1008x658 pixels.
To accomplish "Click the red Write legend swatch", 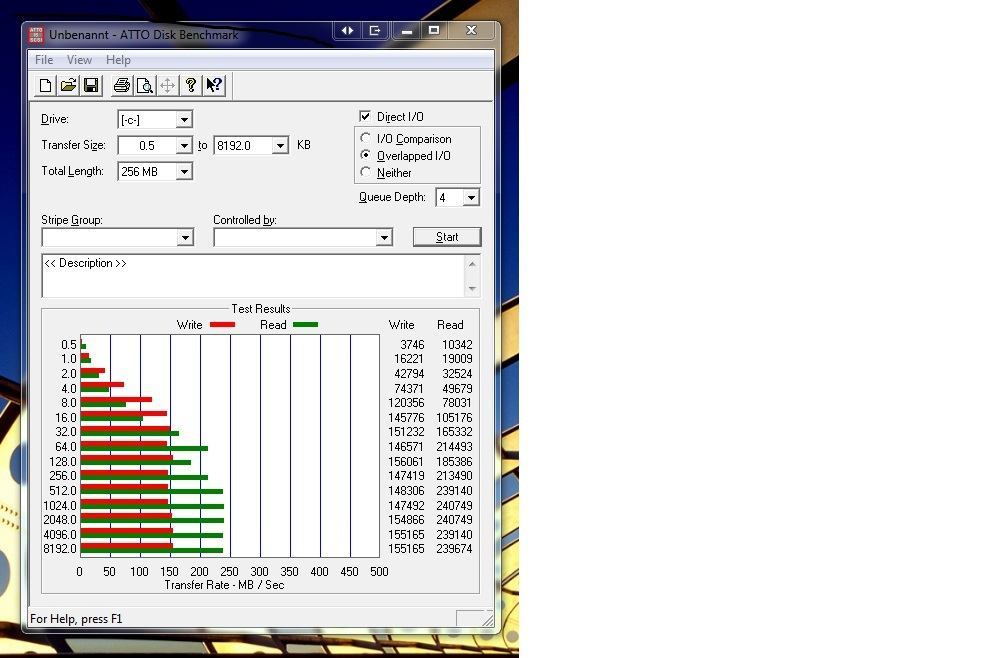I will pos(222,325).
